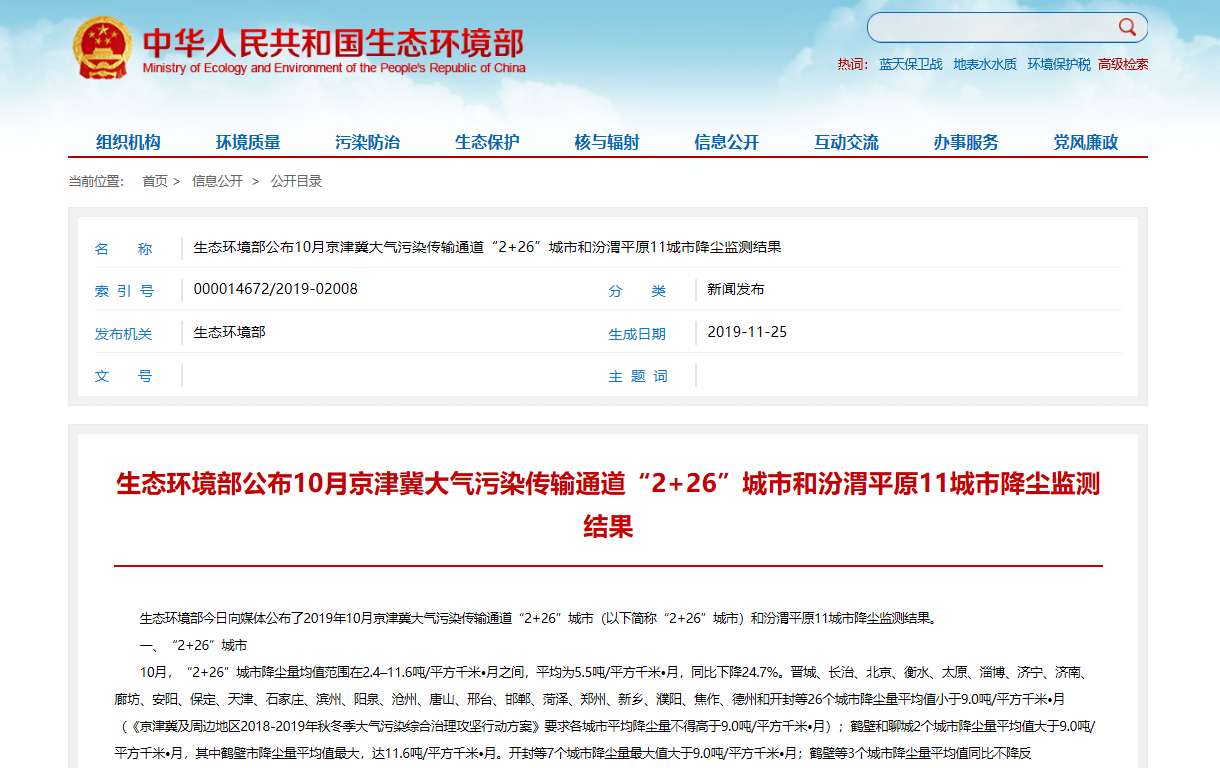Viewport: 1220px width, 768px height.
Task: Click the 信息公开 breadcrumb link
Action: [x=217, y=181]
